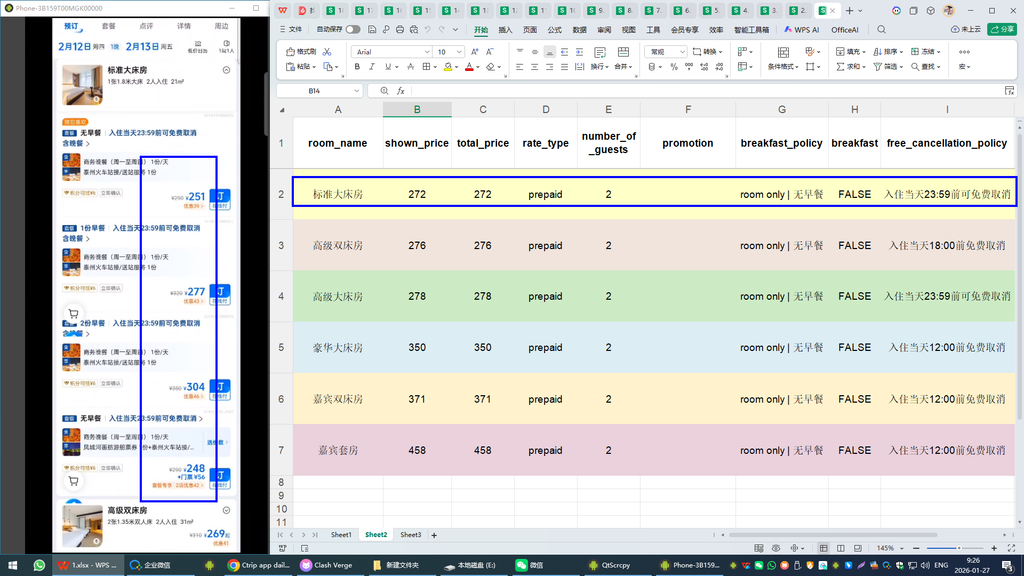Toggle the auto-save (自动保存) switch

coord(353,29)
